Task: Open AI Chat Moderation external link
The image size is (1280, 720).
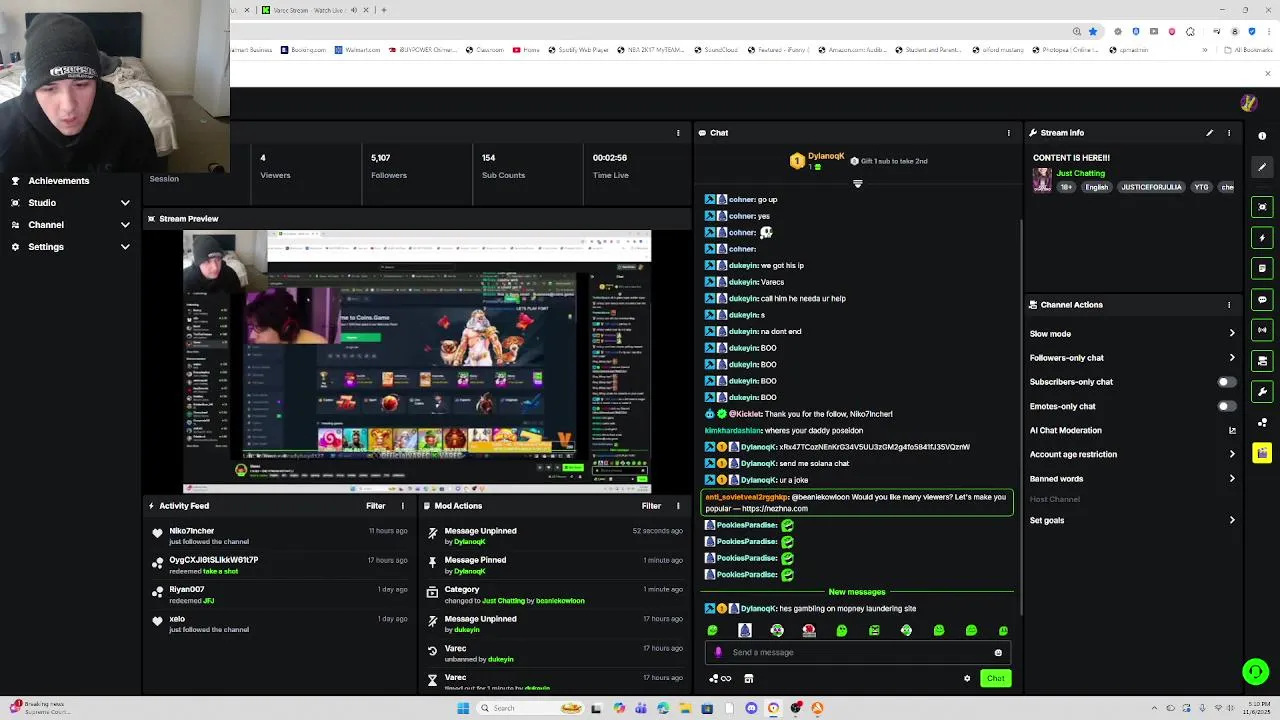Action: coord(1232,431)
